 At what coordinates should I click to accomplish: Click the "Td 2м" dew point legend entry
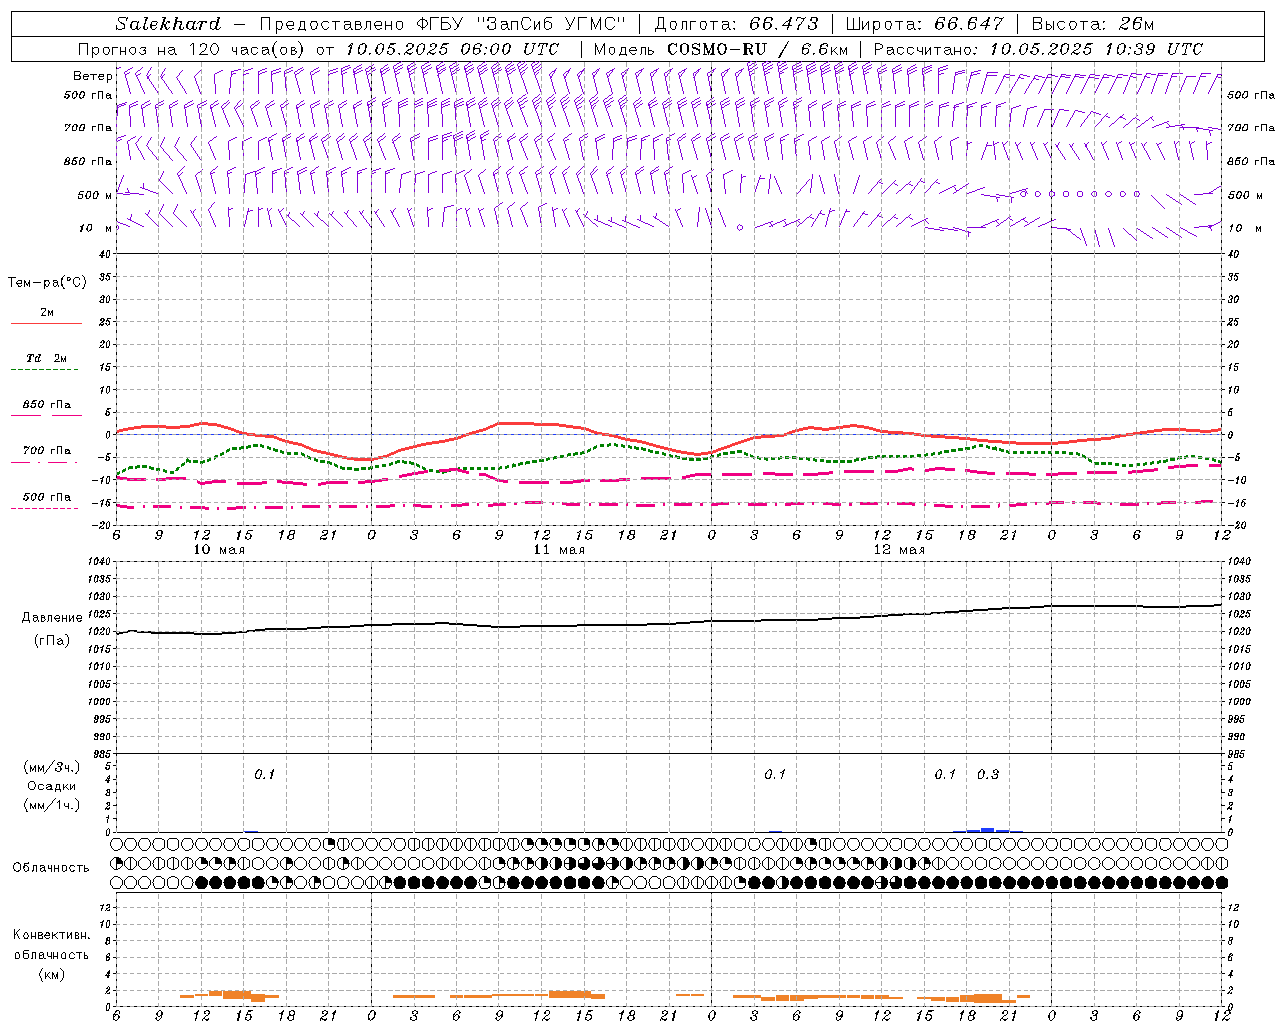(47, 358)
